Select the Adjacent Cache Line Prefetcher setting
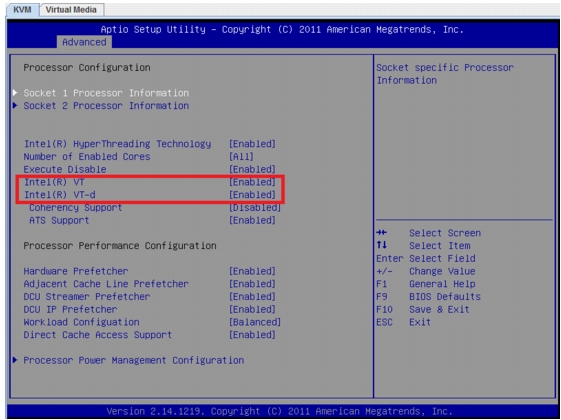 click(106, 284)
